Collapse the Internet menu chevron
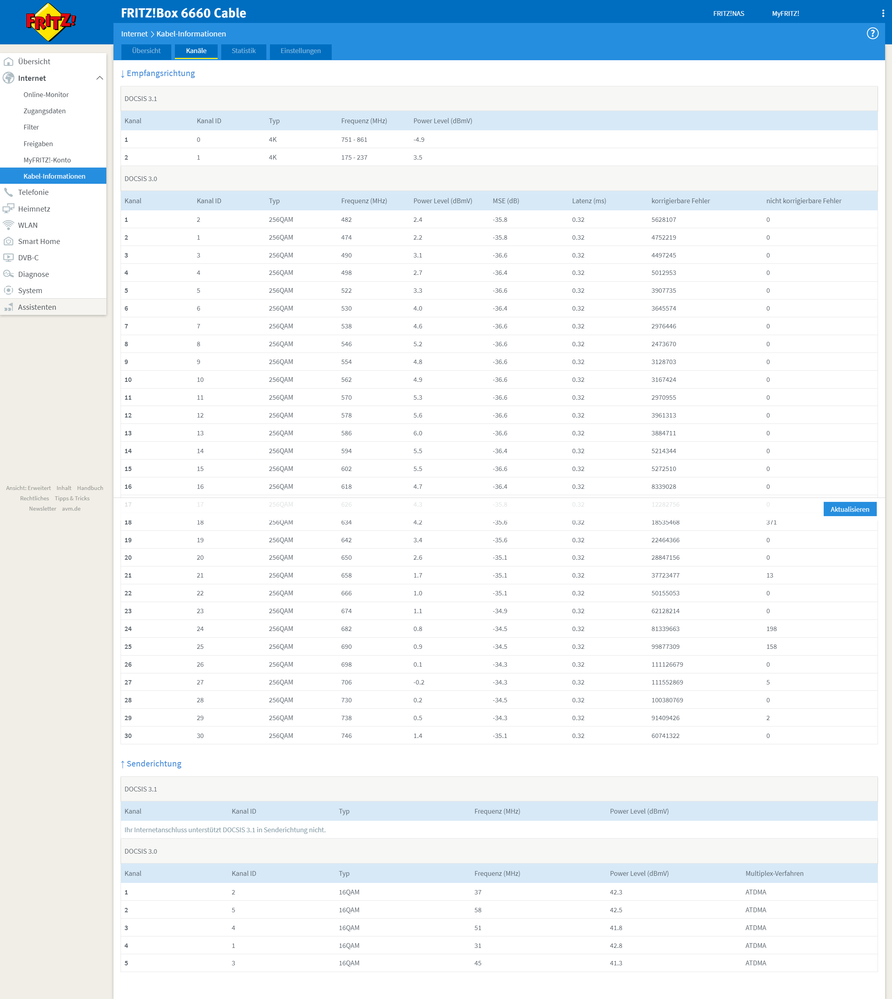The width and height of the screenshot is (892, 999). [99, 78]
